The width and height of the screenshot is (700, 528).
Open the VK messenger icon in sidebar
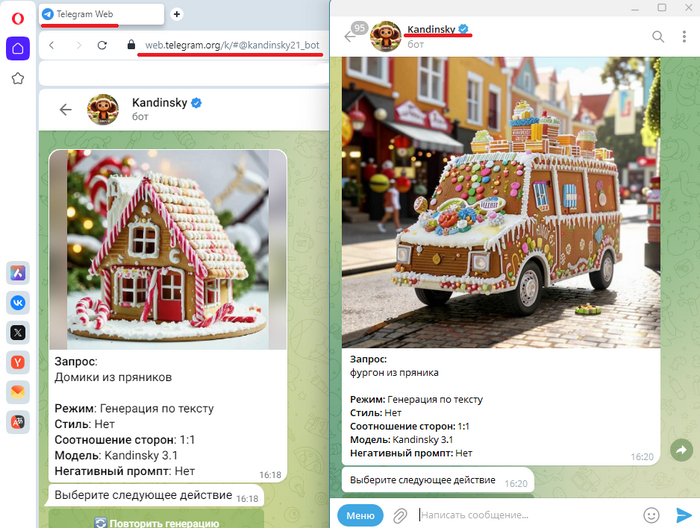[x=18, y=303]
